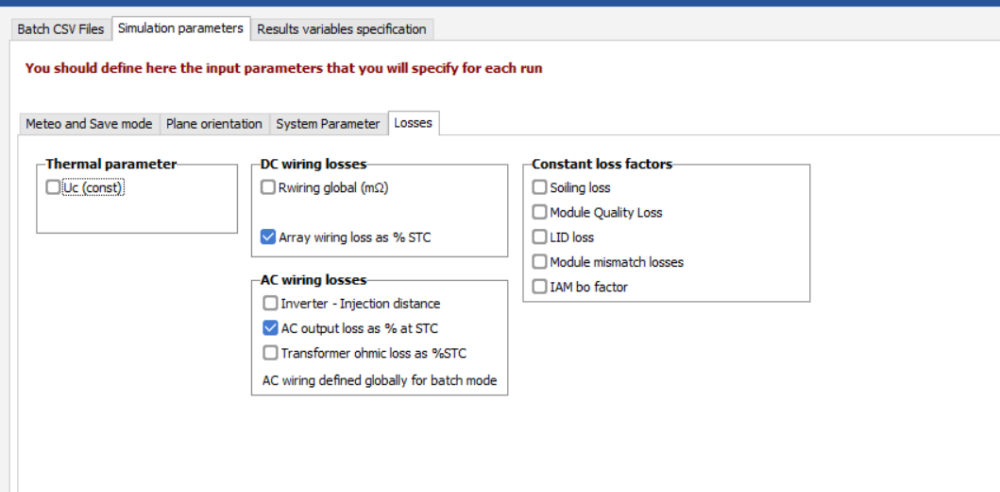Check the Module Quality Loss box

pos(540,212)
